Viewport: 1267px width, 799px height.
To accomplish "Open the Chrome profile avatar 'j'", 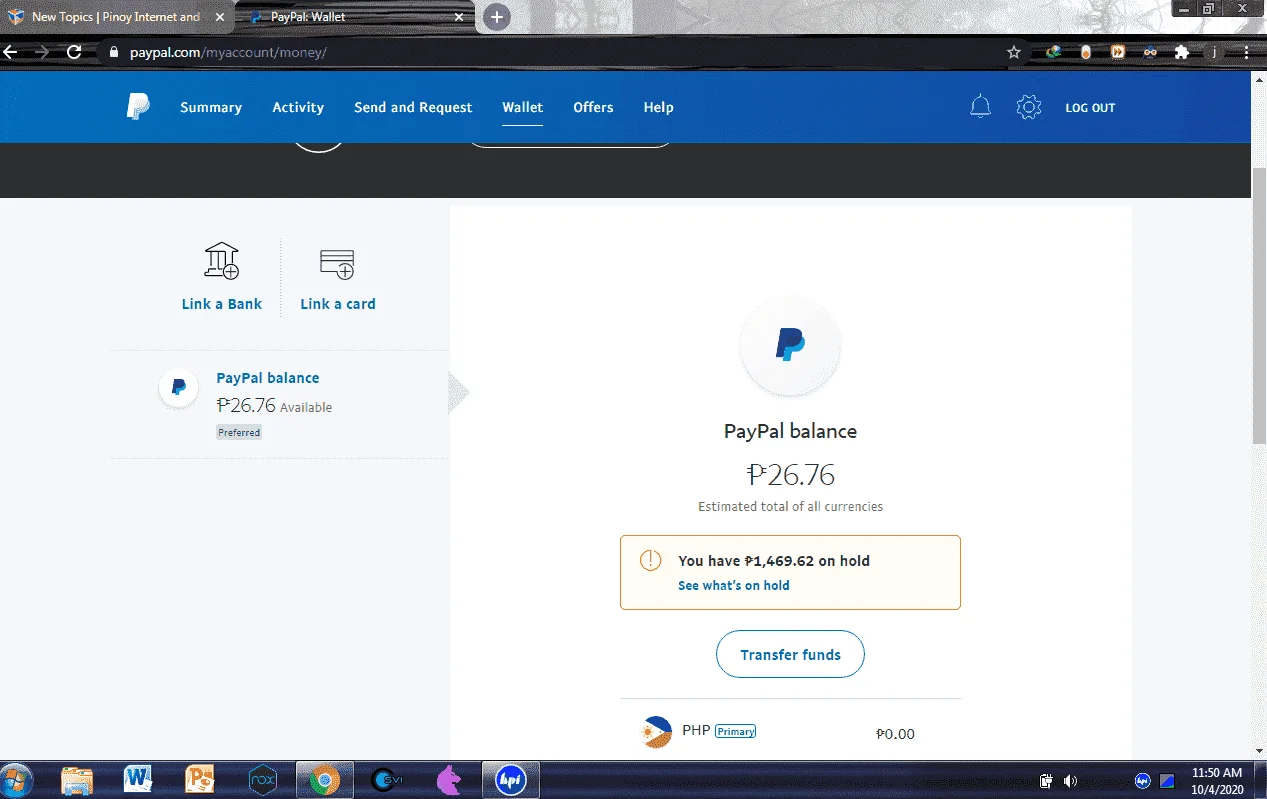I will [x=1214, y=52].
